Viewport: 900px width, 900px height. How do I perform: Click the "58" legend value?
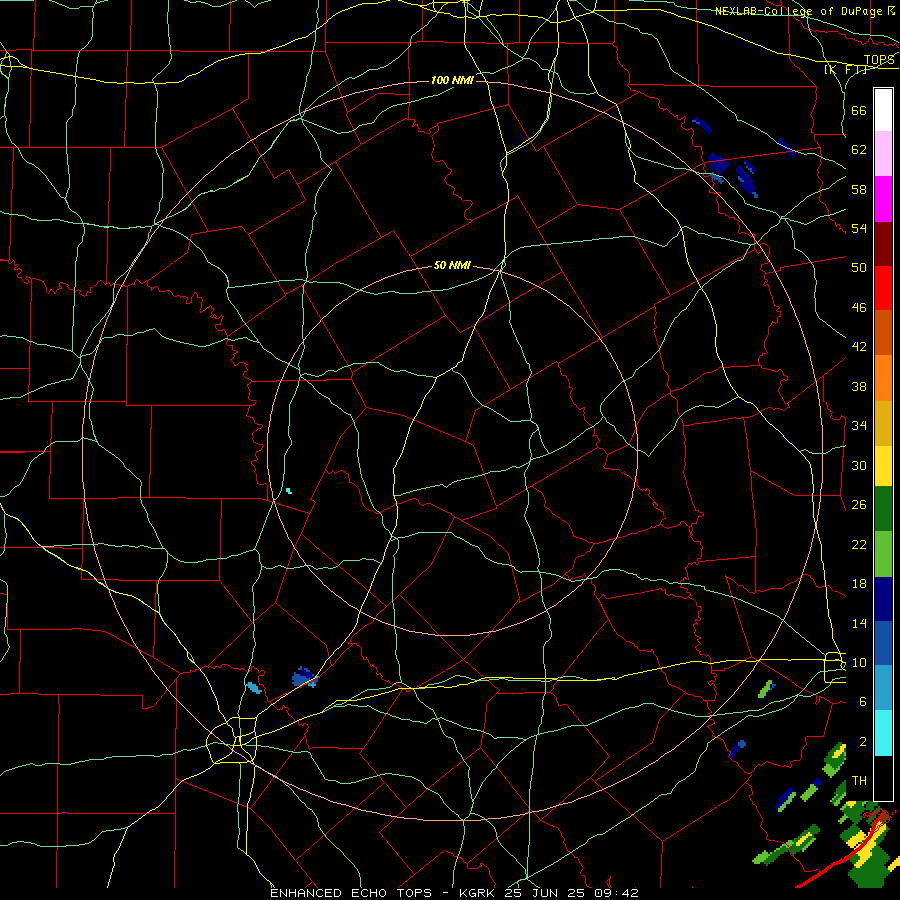pyautogui.click(x=859, y=189)
